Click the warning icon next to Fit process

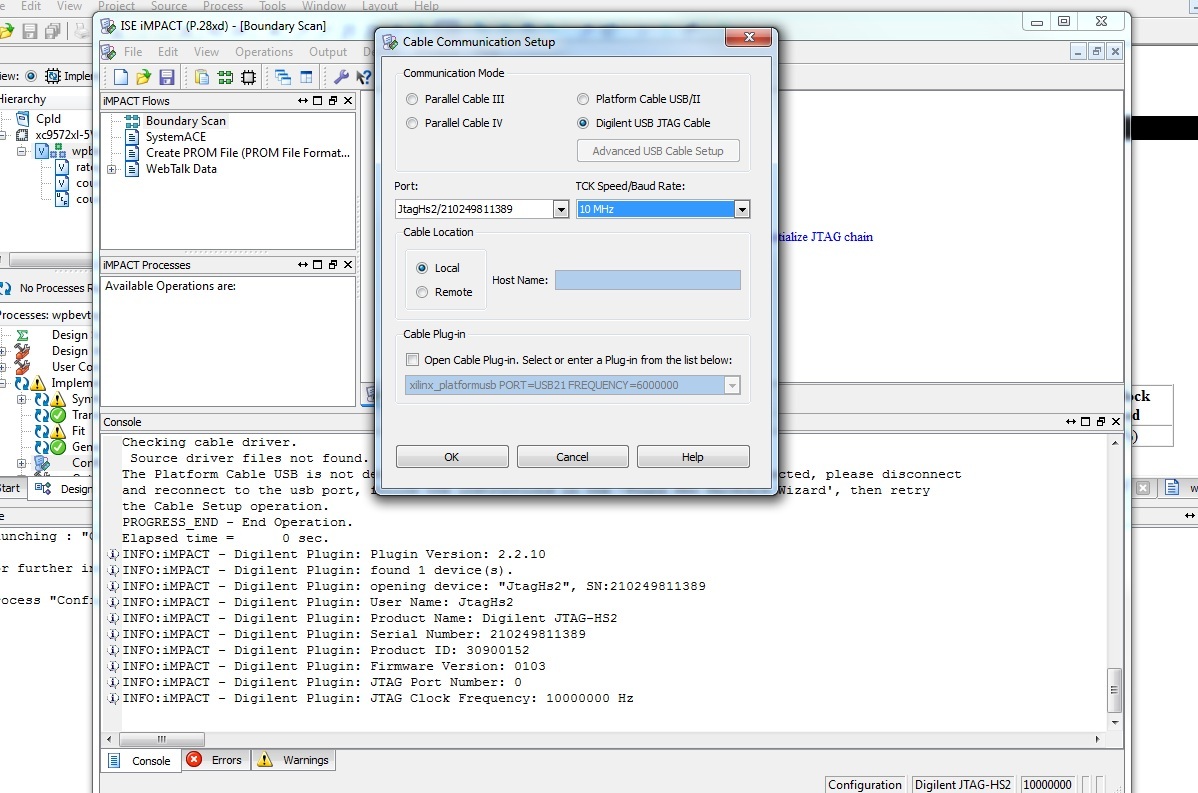(58, 431)
